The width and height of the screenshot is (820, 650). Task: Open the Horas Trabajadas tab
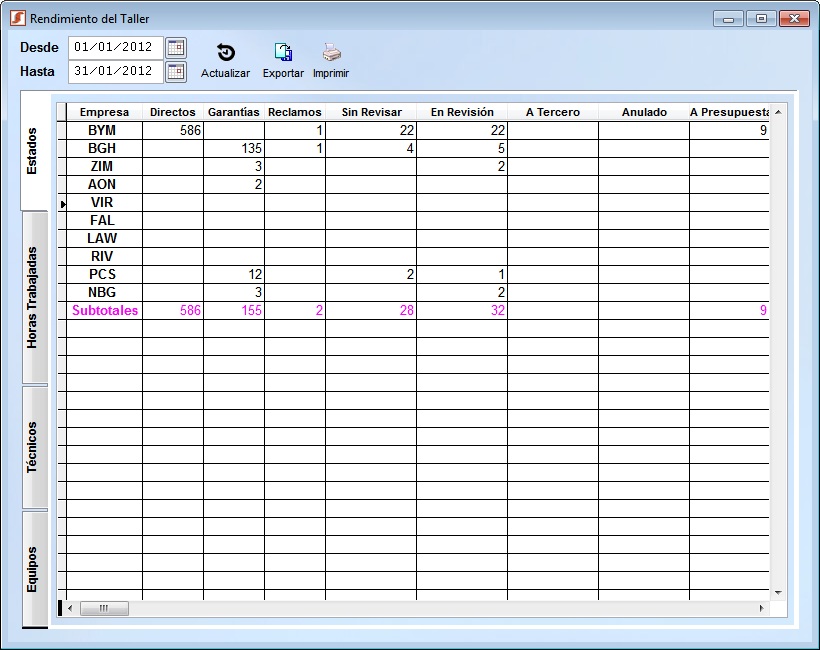tap(34, 297)
